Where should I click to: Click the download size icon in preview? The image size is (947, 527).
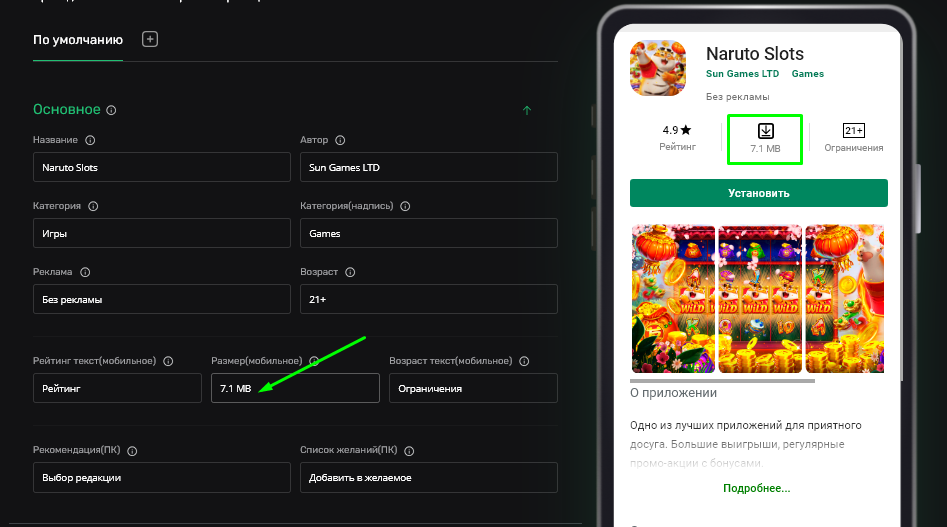pyautogui.click(x=766, y=131)
